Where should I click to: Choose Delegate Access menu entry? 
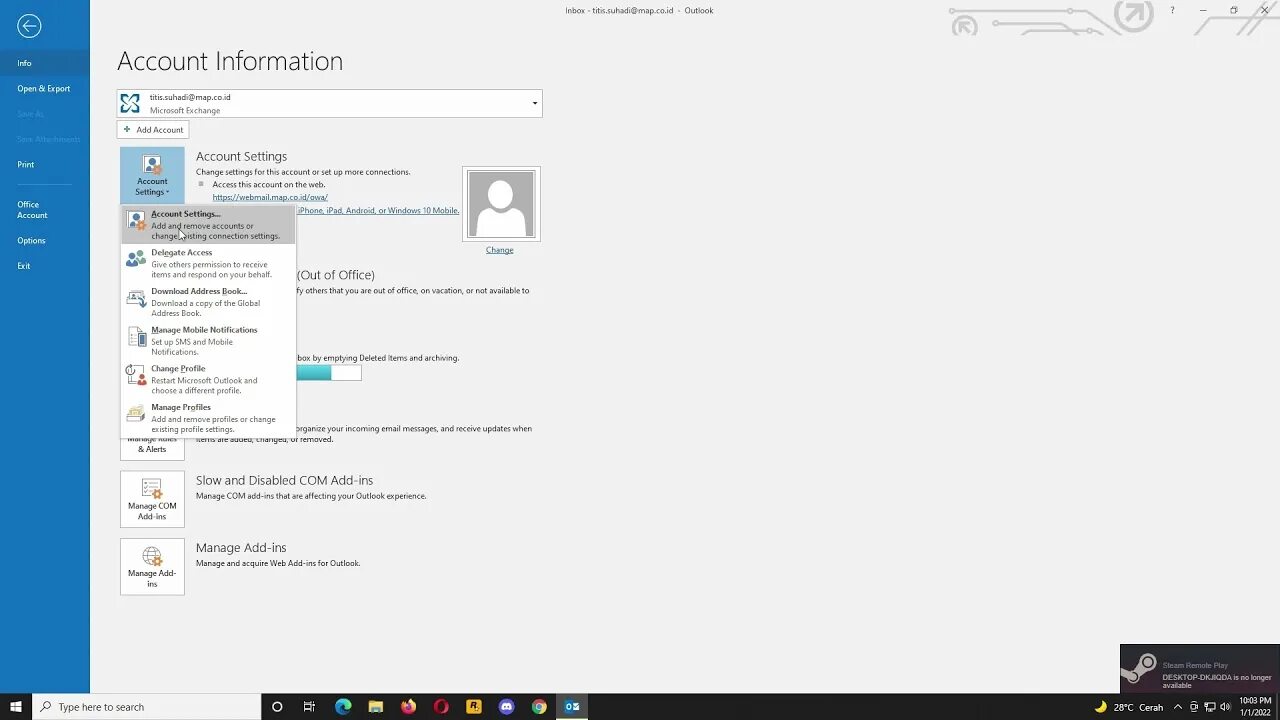pyautogui.click(x=209, y=263)
